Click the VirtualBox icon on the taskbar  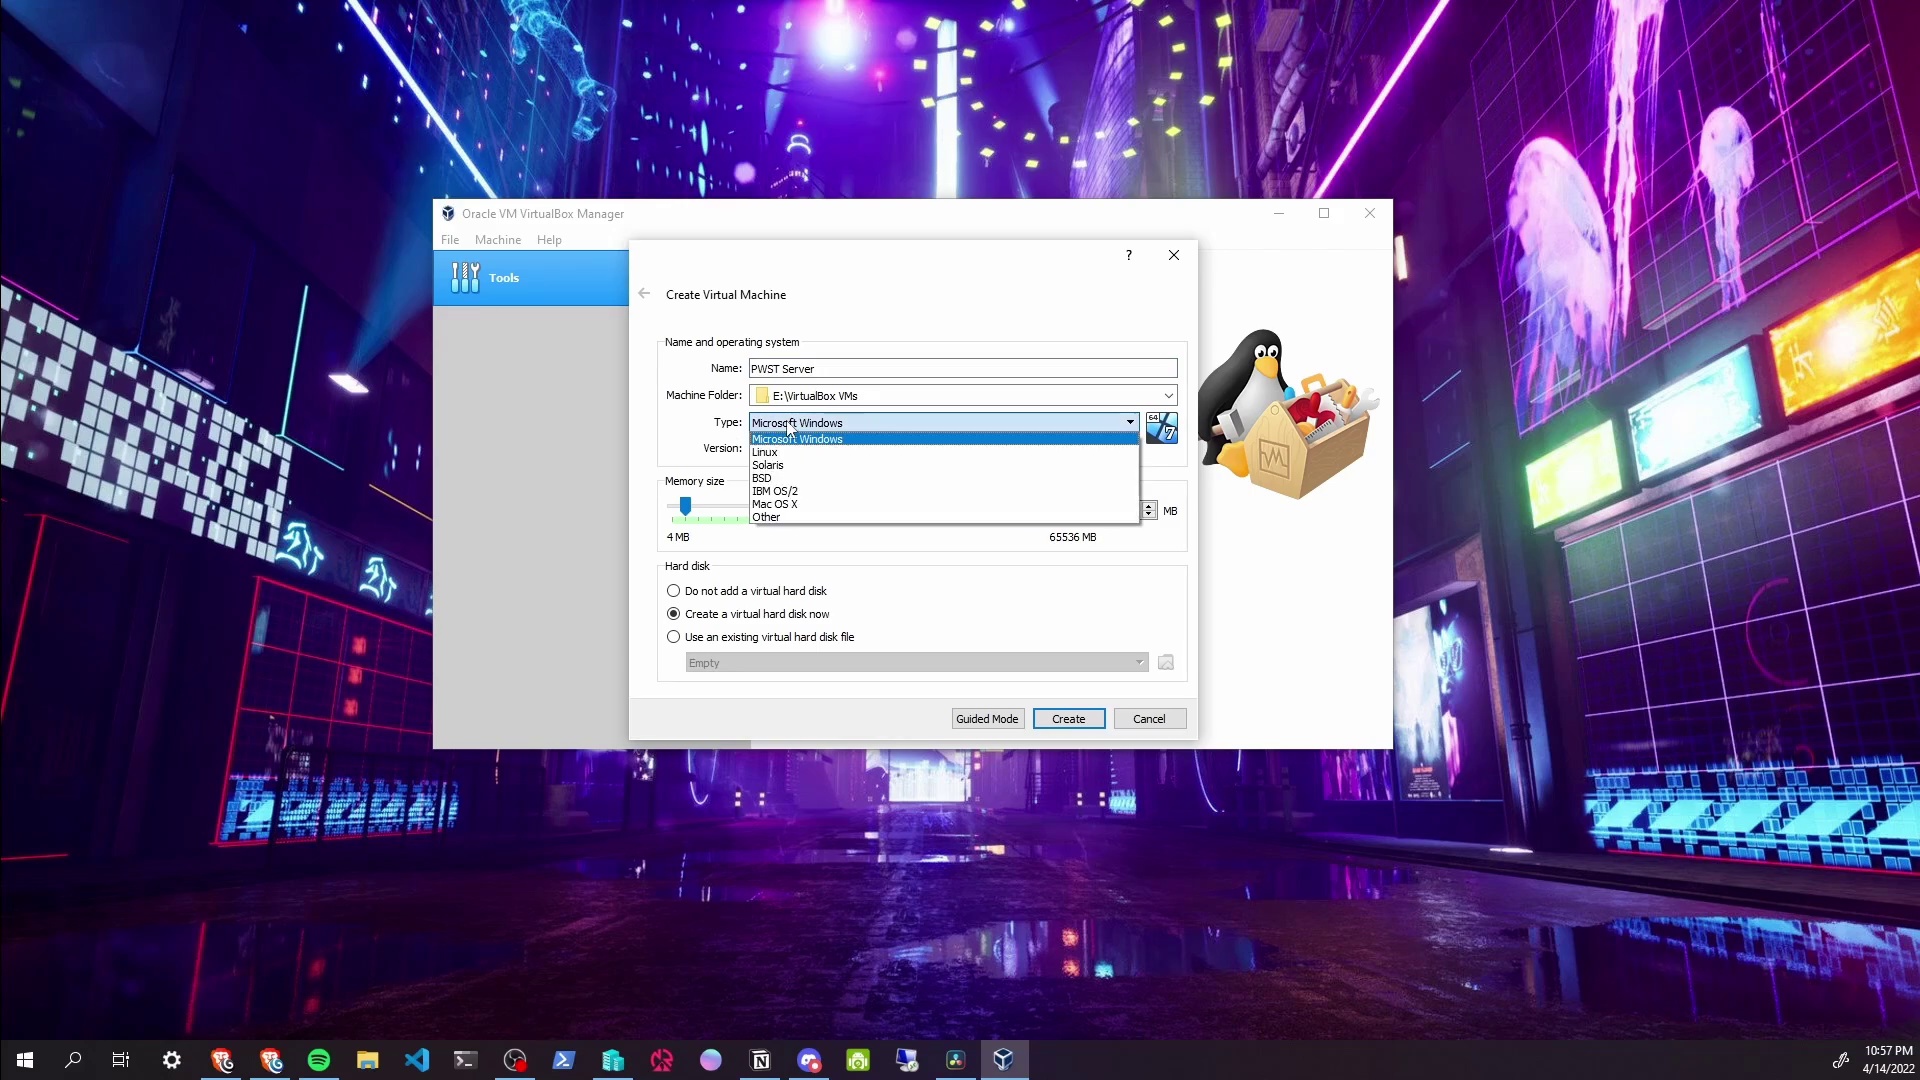[x=1004, y=1060]
